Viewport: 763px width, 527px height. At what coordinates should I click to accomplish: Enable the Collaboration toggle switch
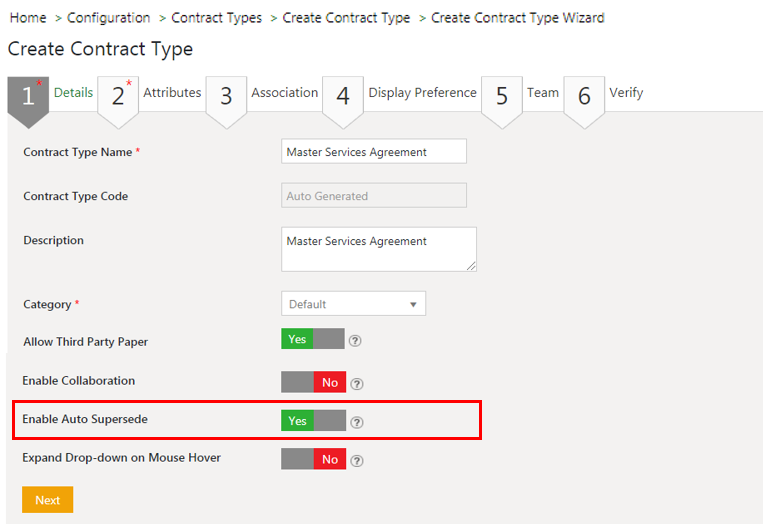pyautogui.click(x=312, y=382)
